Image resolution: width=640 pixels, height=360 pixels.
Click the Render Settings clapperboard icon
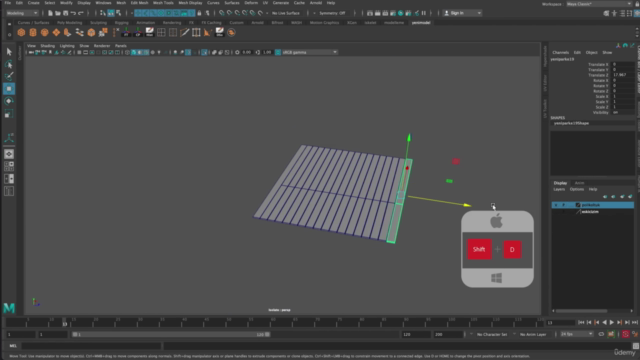point(393,13)
